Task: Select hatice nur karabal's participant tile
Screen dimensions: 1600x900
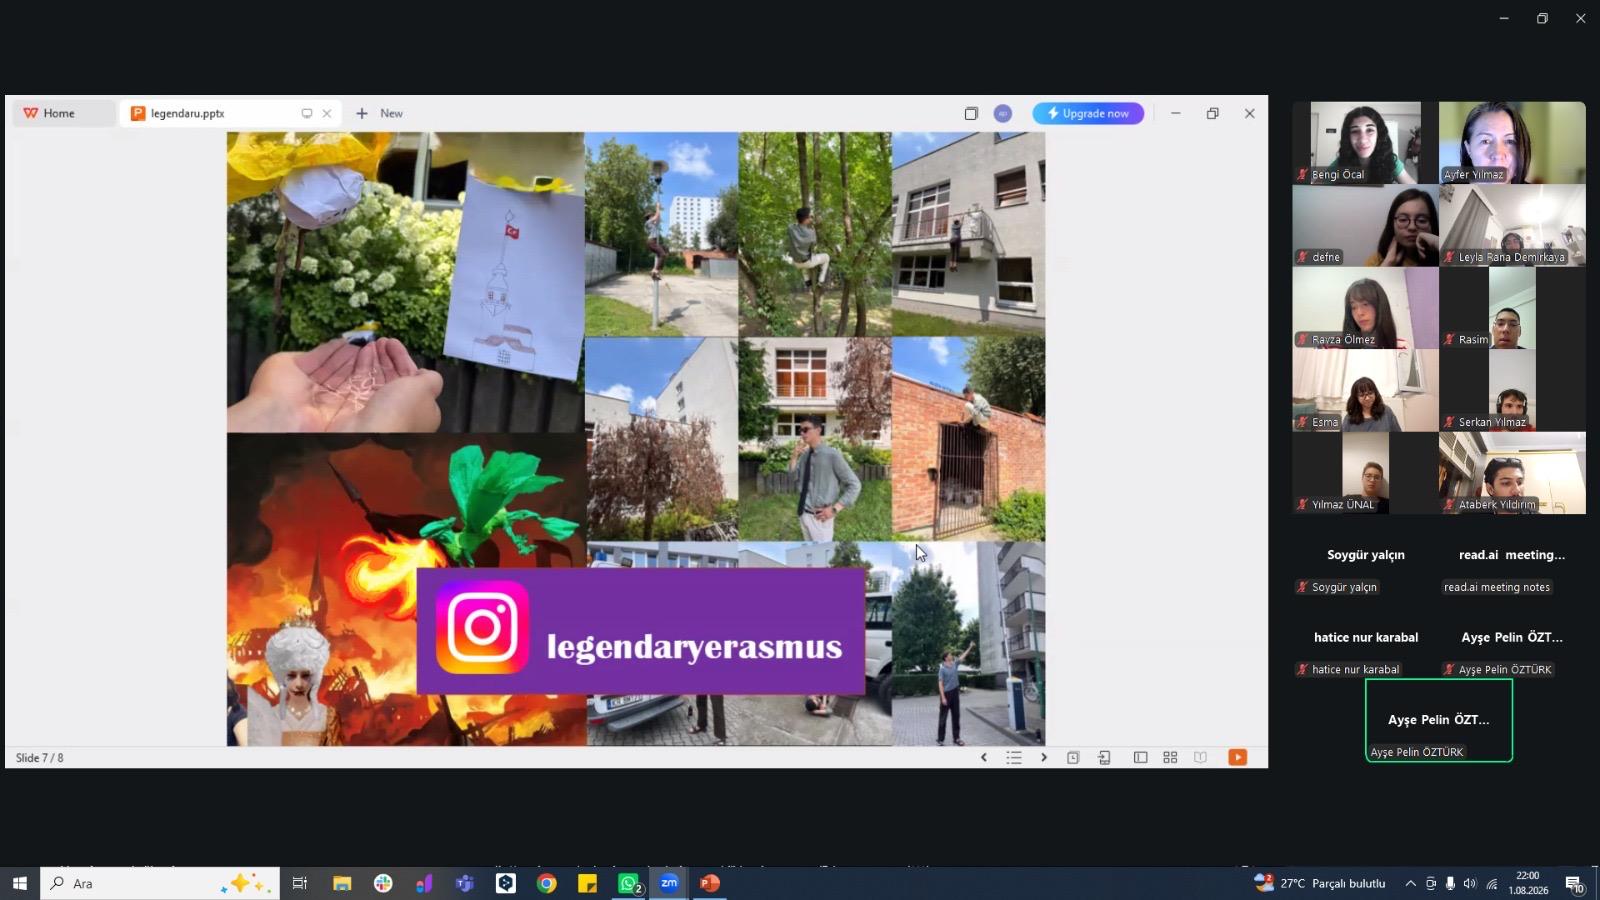Action: (1365, 638)
